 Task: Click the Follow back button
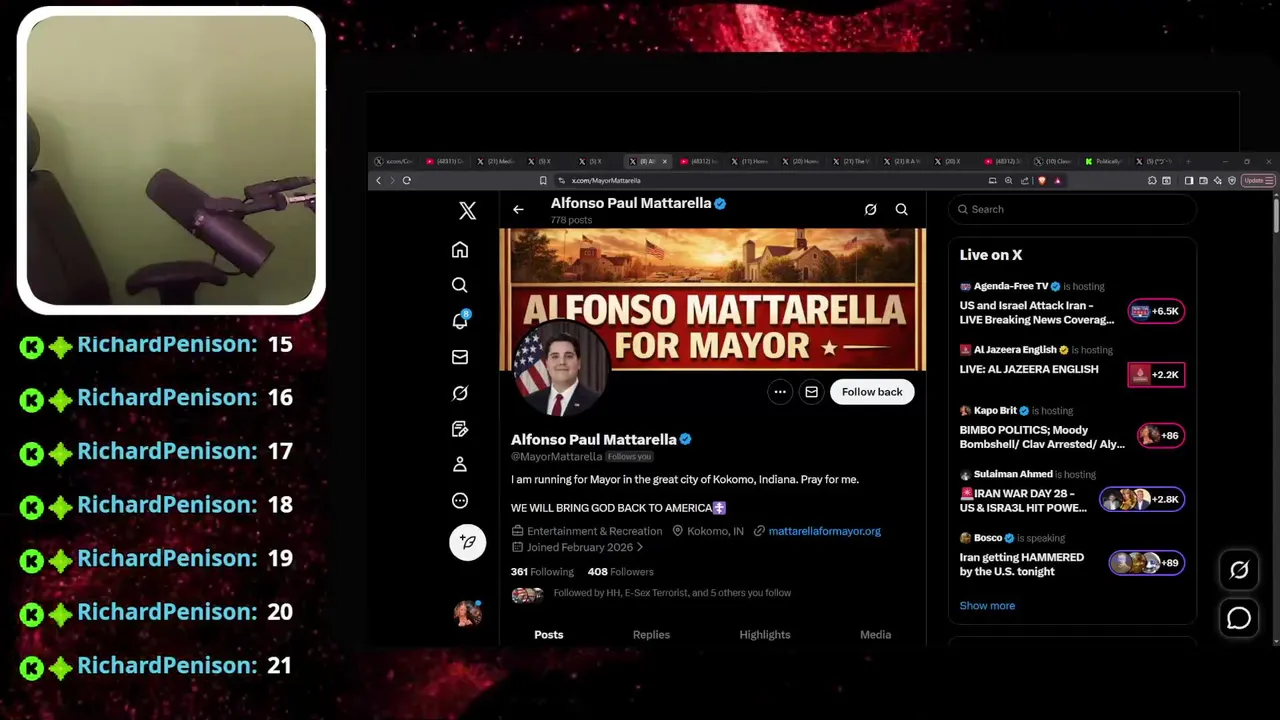click(872, 392)
